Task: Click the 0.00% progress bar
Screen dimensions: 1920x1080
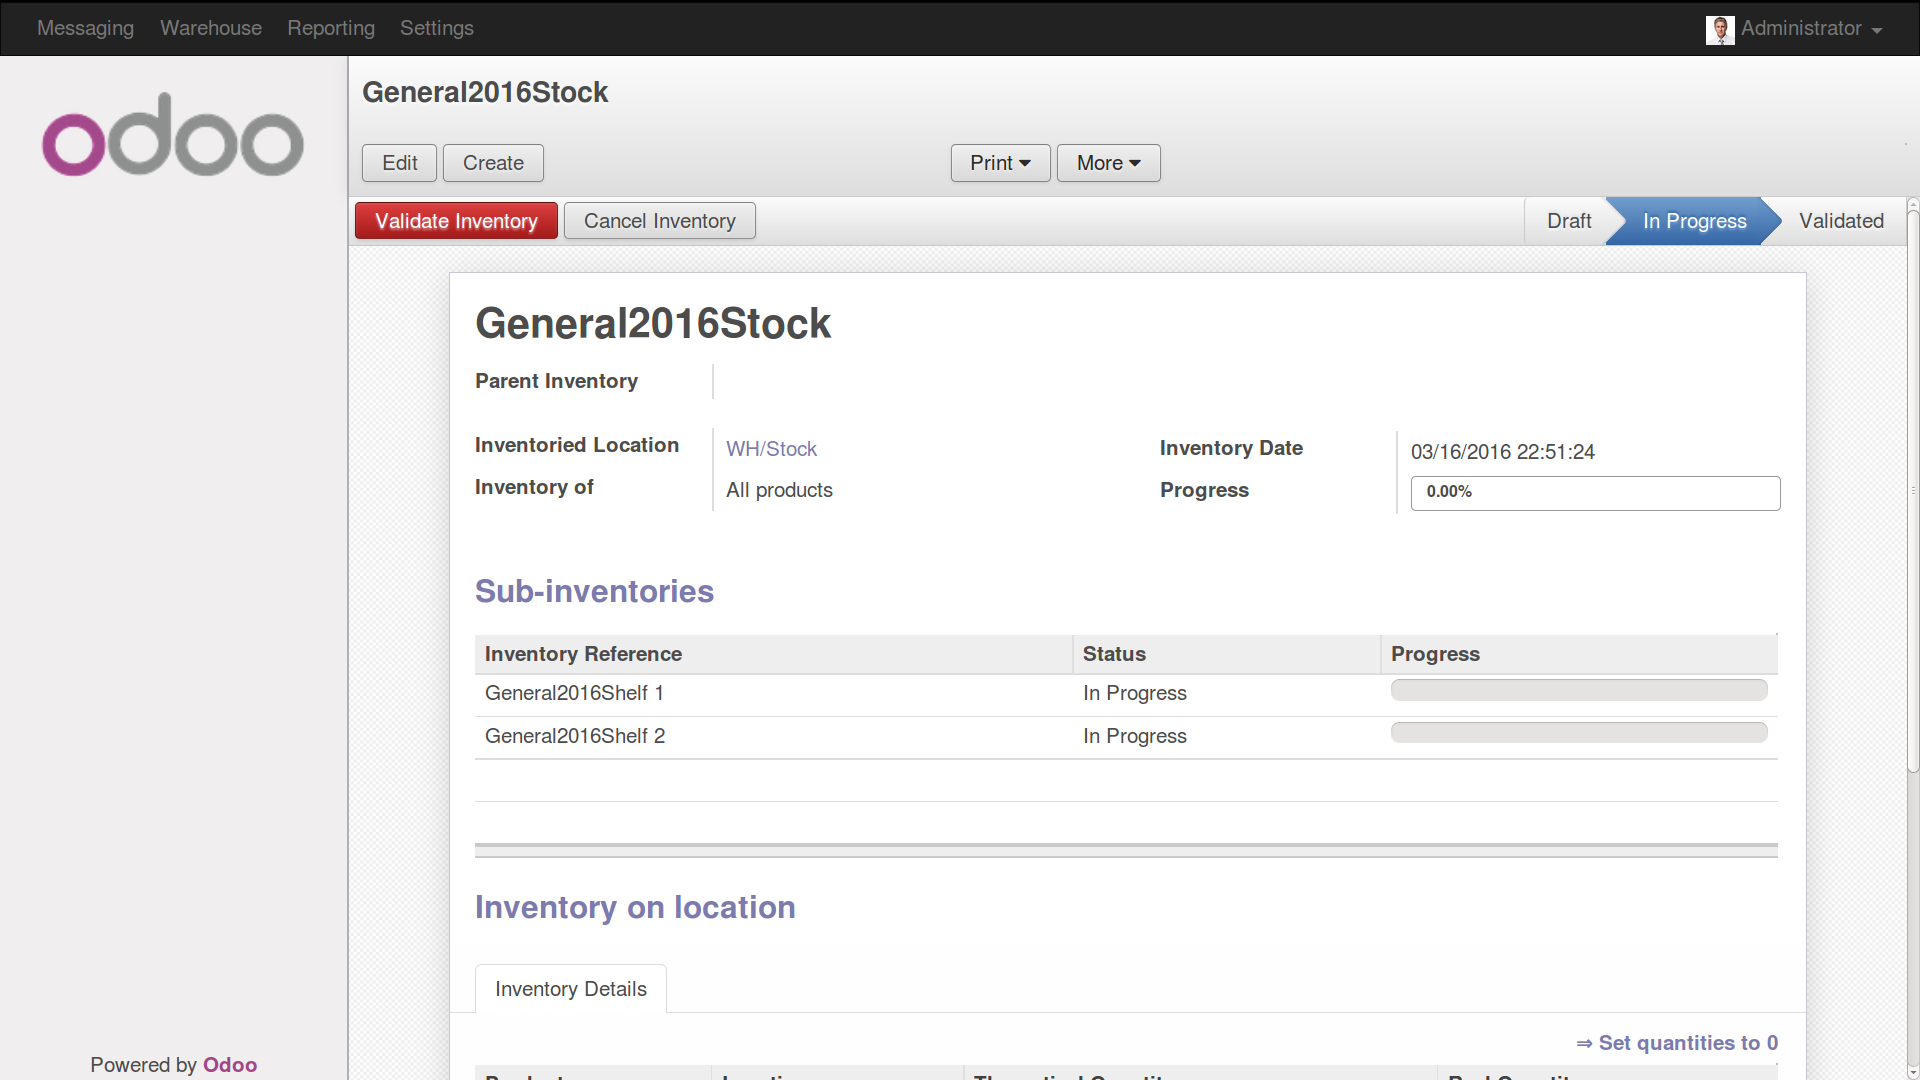Action: (1594, 492)
